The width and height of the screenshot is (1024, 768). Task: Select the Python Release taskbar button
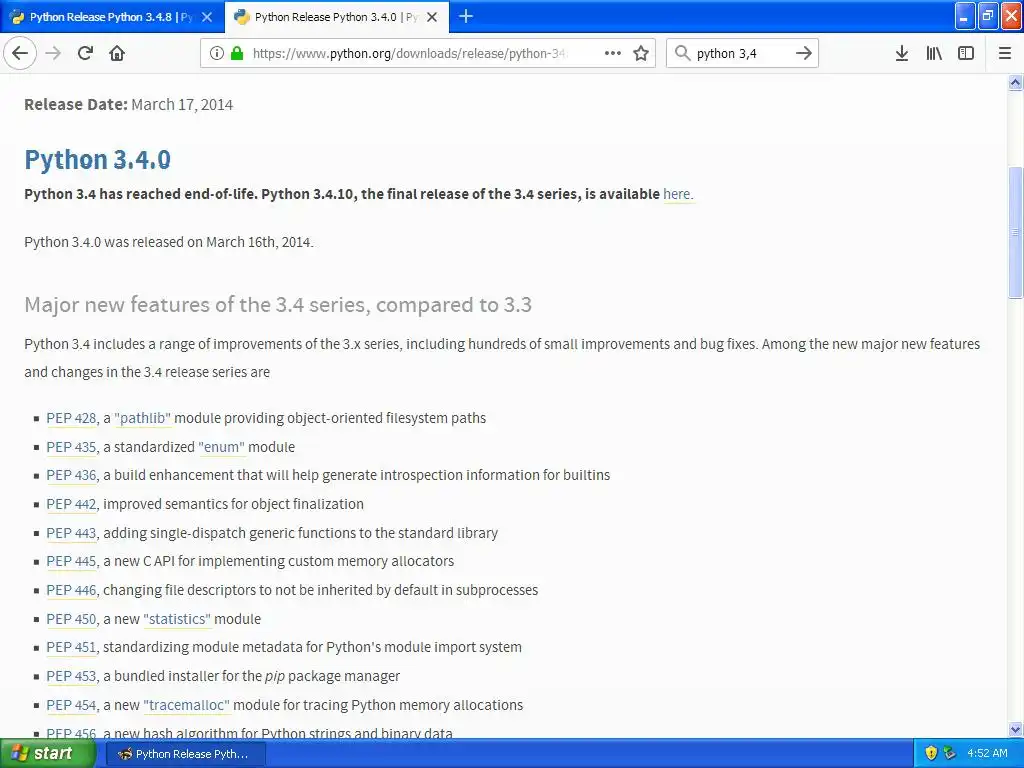(x=185, y=754)
